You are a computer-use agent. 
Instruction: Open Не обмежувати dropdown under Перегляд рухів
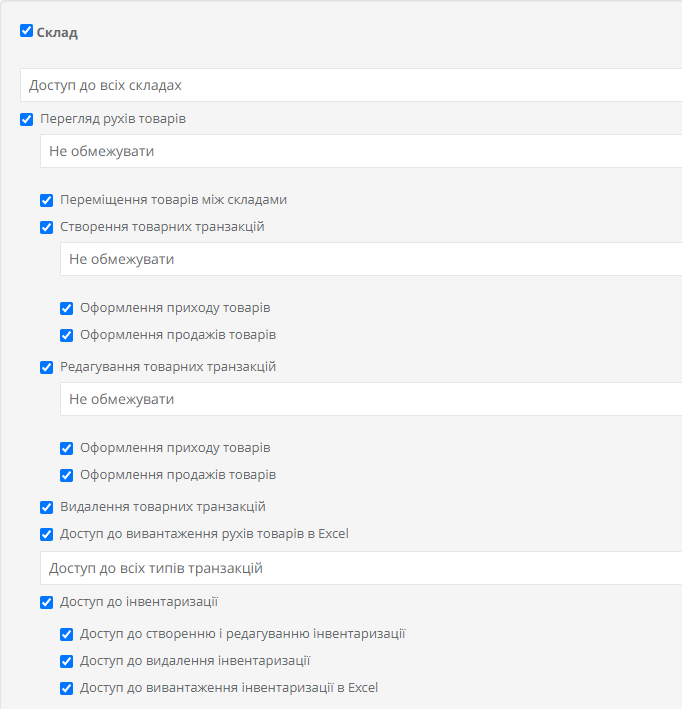(x=361, y=151)
